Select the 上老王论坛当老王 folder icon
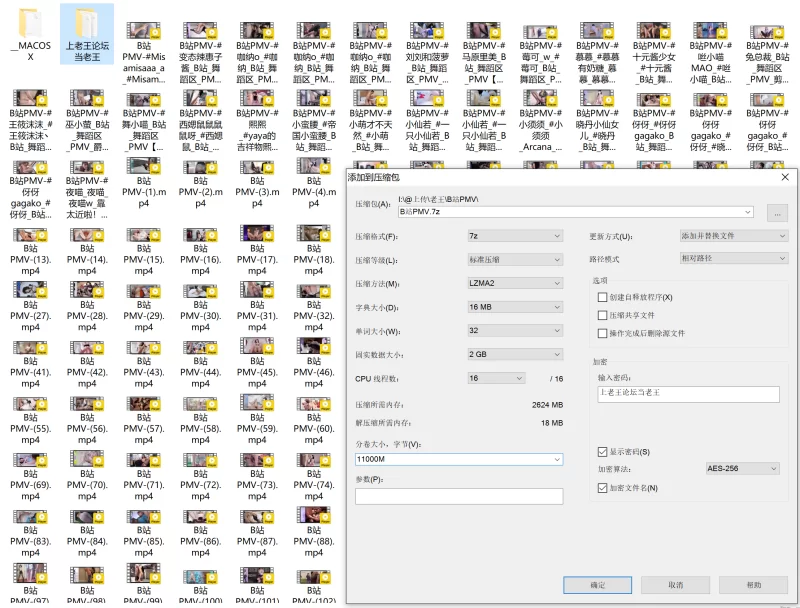 coord(87,22)
